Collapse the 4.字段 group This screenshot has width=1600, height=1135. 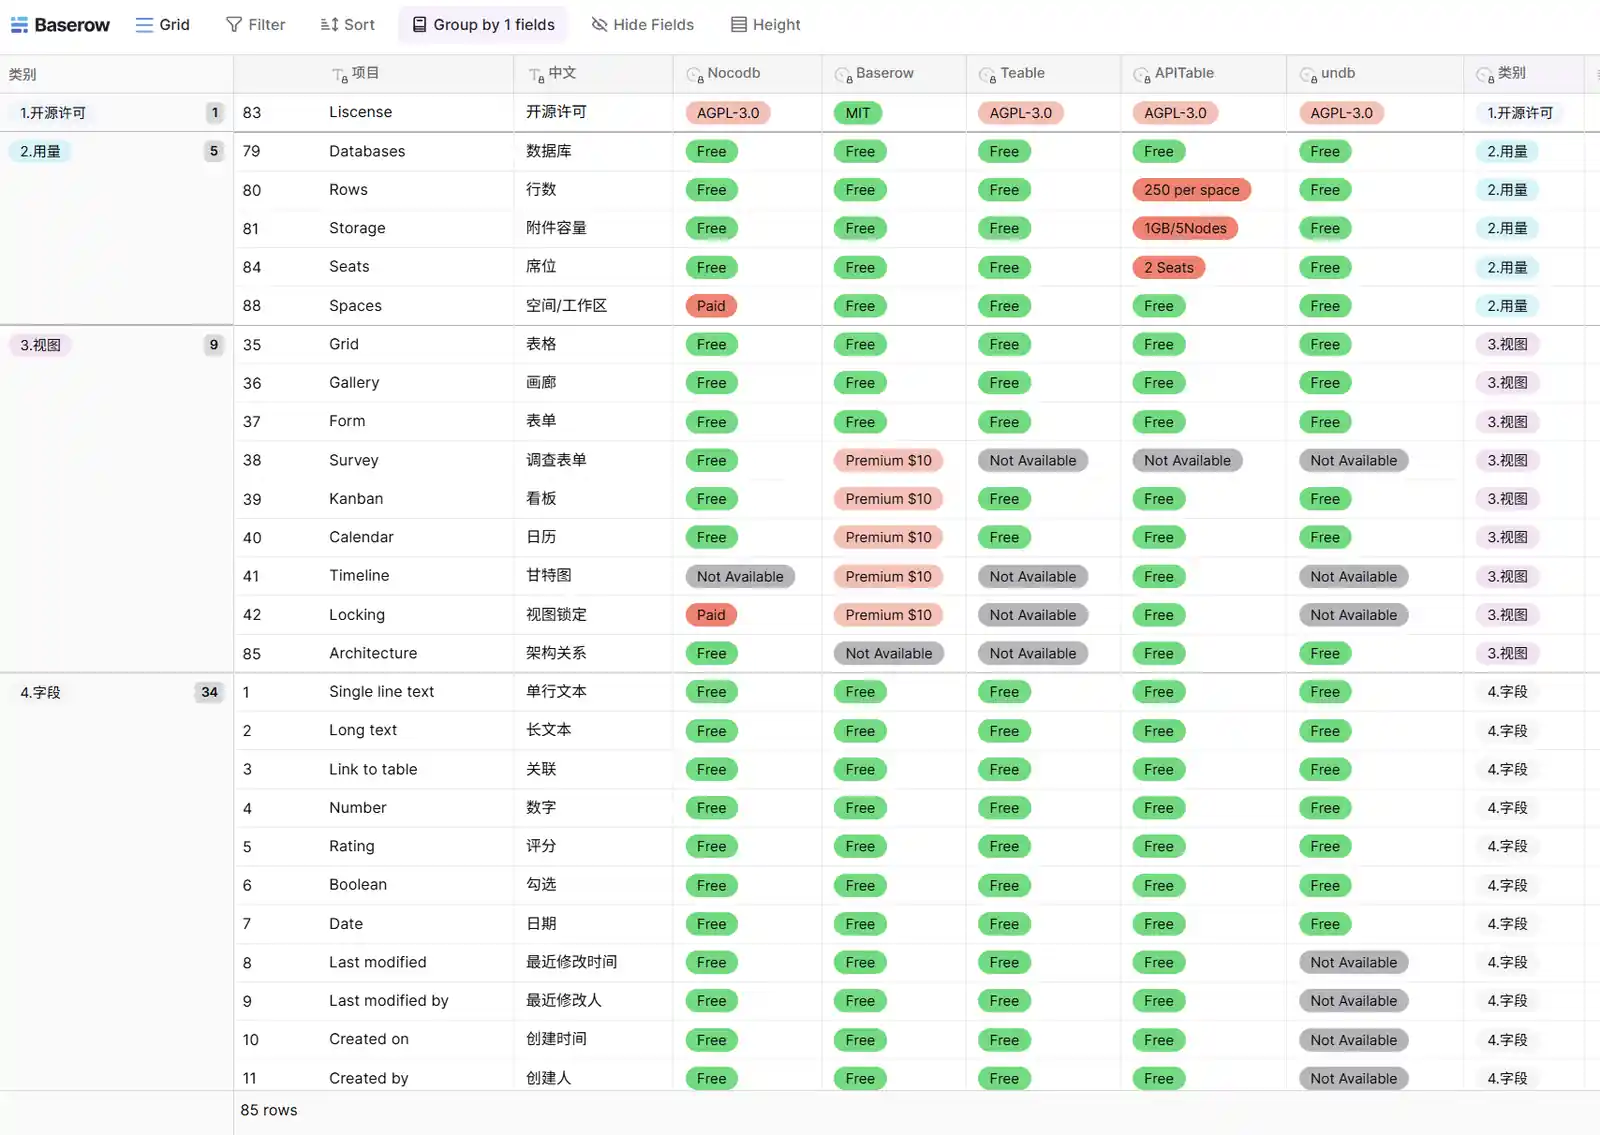coord(41,692)
